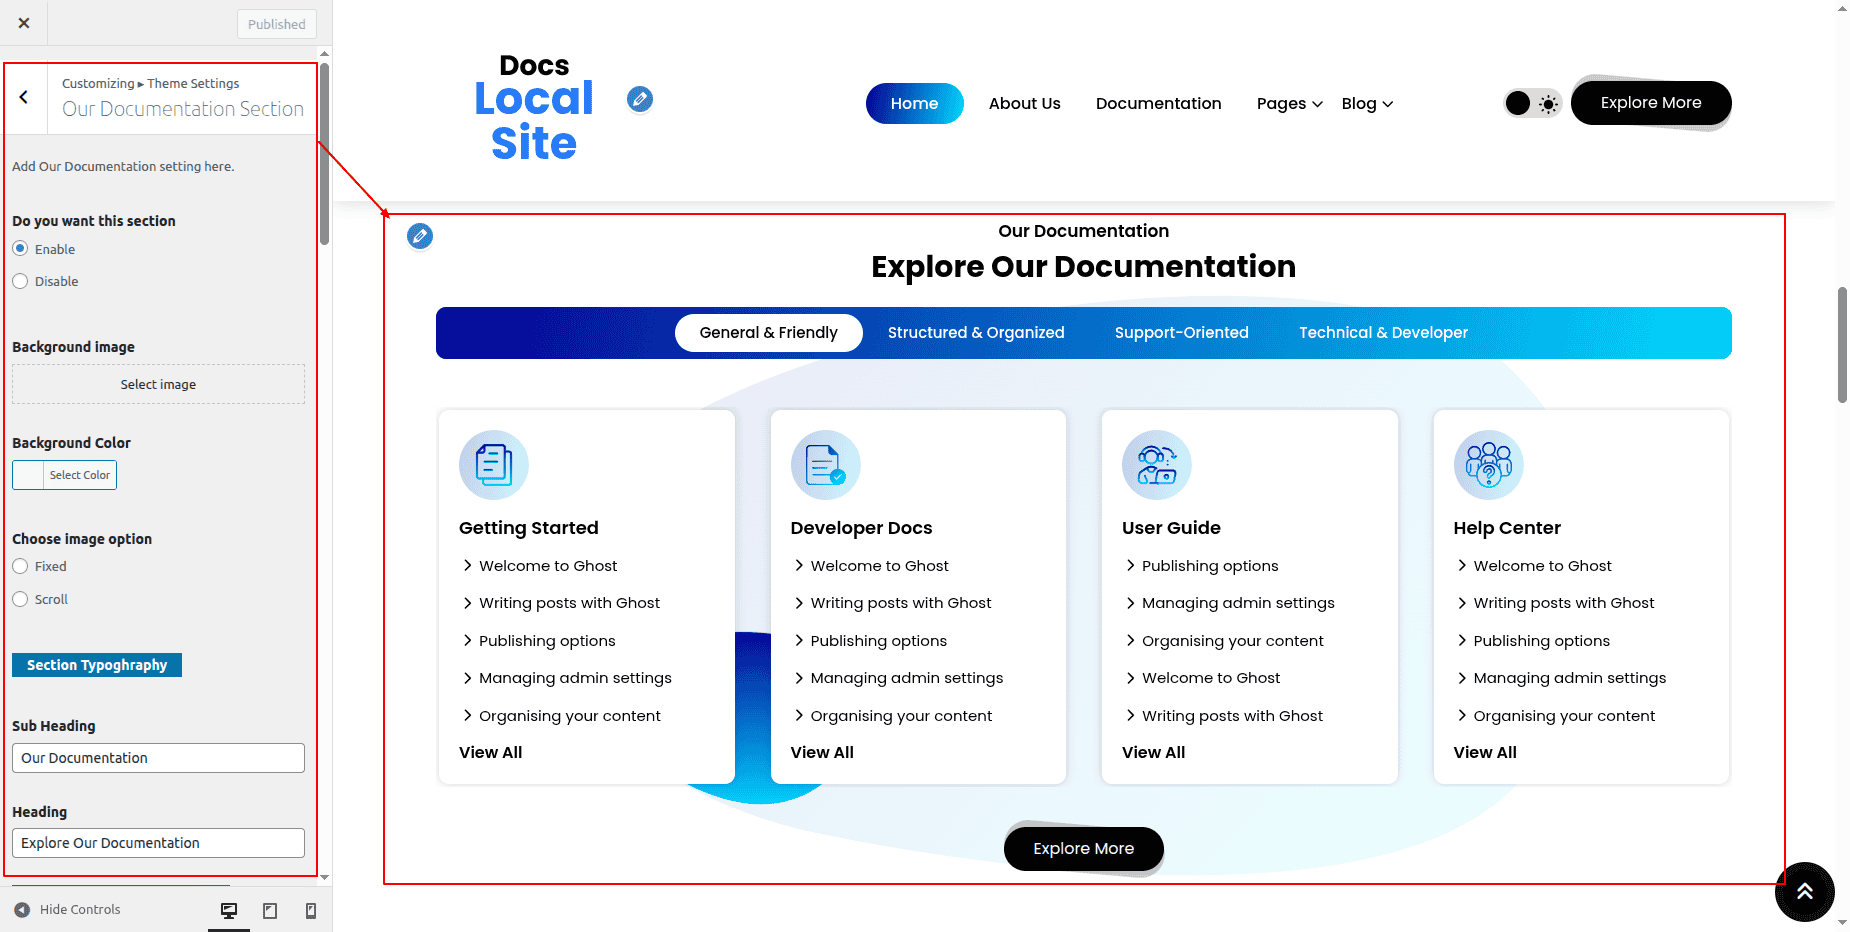Close the Customizer with the X icon
1850x932 pixels.
24,23
